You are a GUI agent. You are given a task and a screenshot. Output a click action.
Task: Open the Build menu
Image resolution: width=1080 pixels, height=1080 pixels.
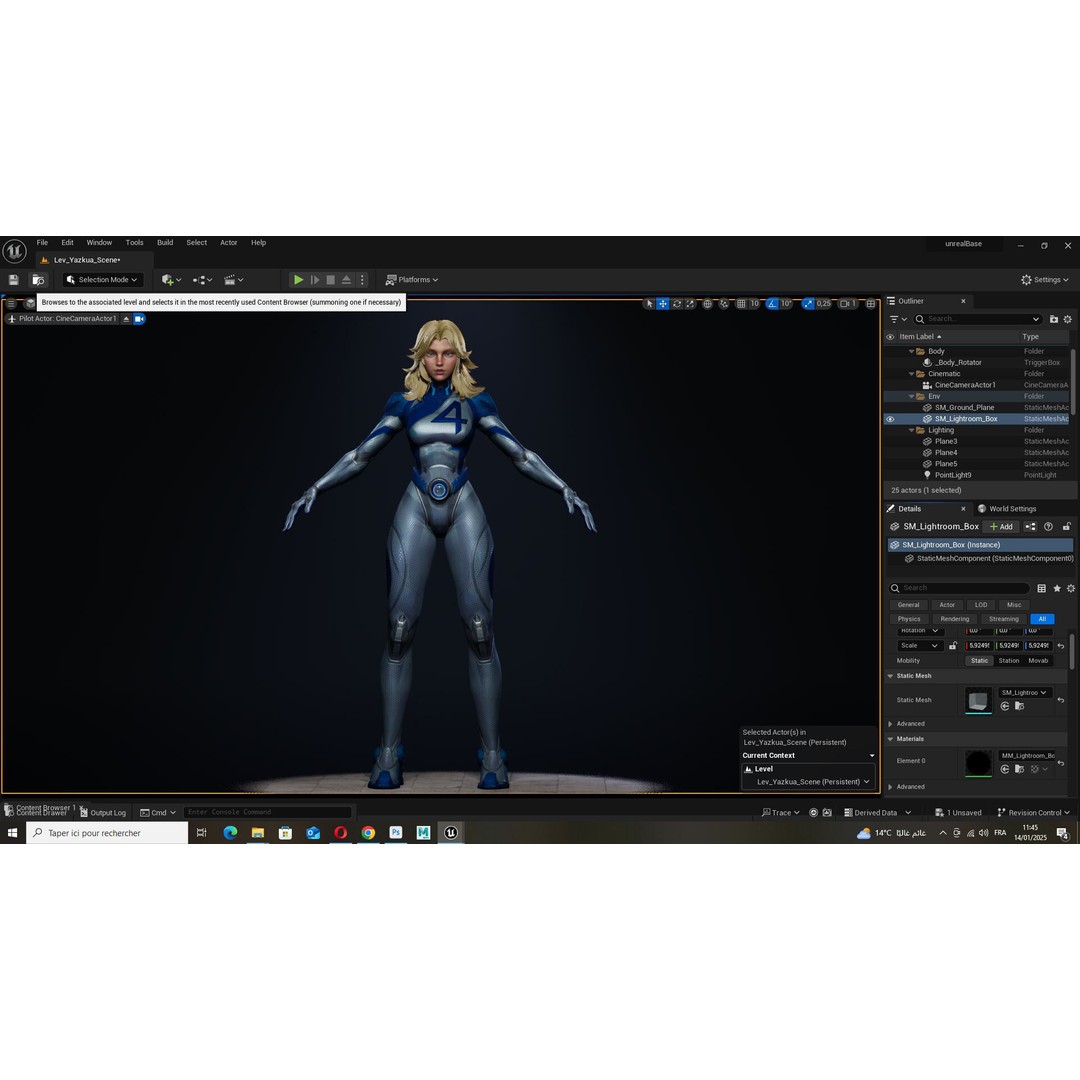point(165,242)
